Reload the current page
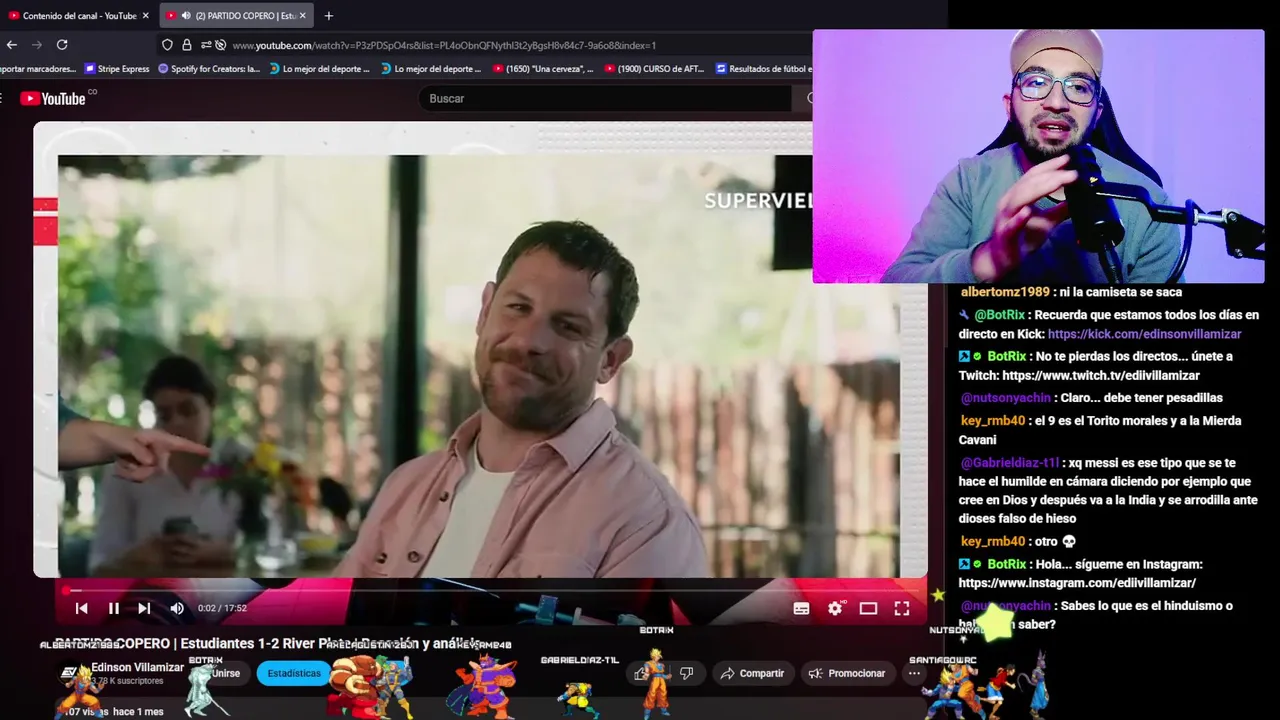 [x=62, y=45]
